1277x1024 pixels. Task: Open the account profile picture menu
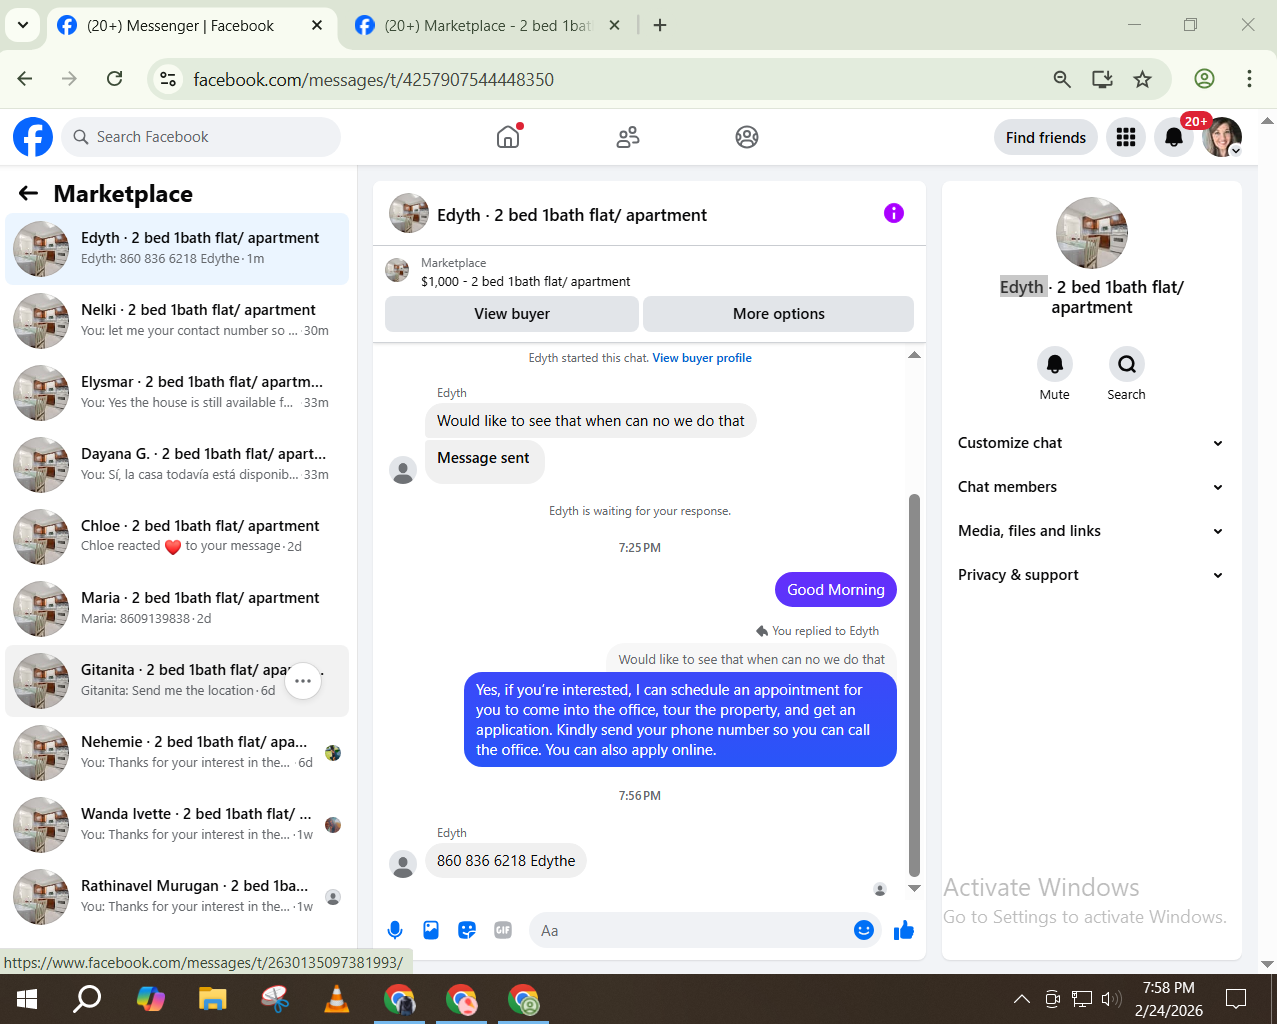[1222, 137]
